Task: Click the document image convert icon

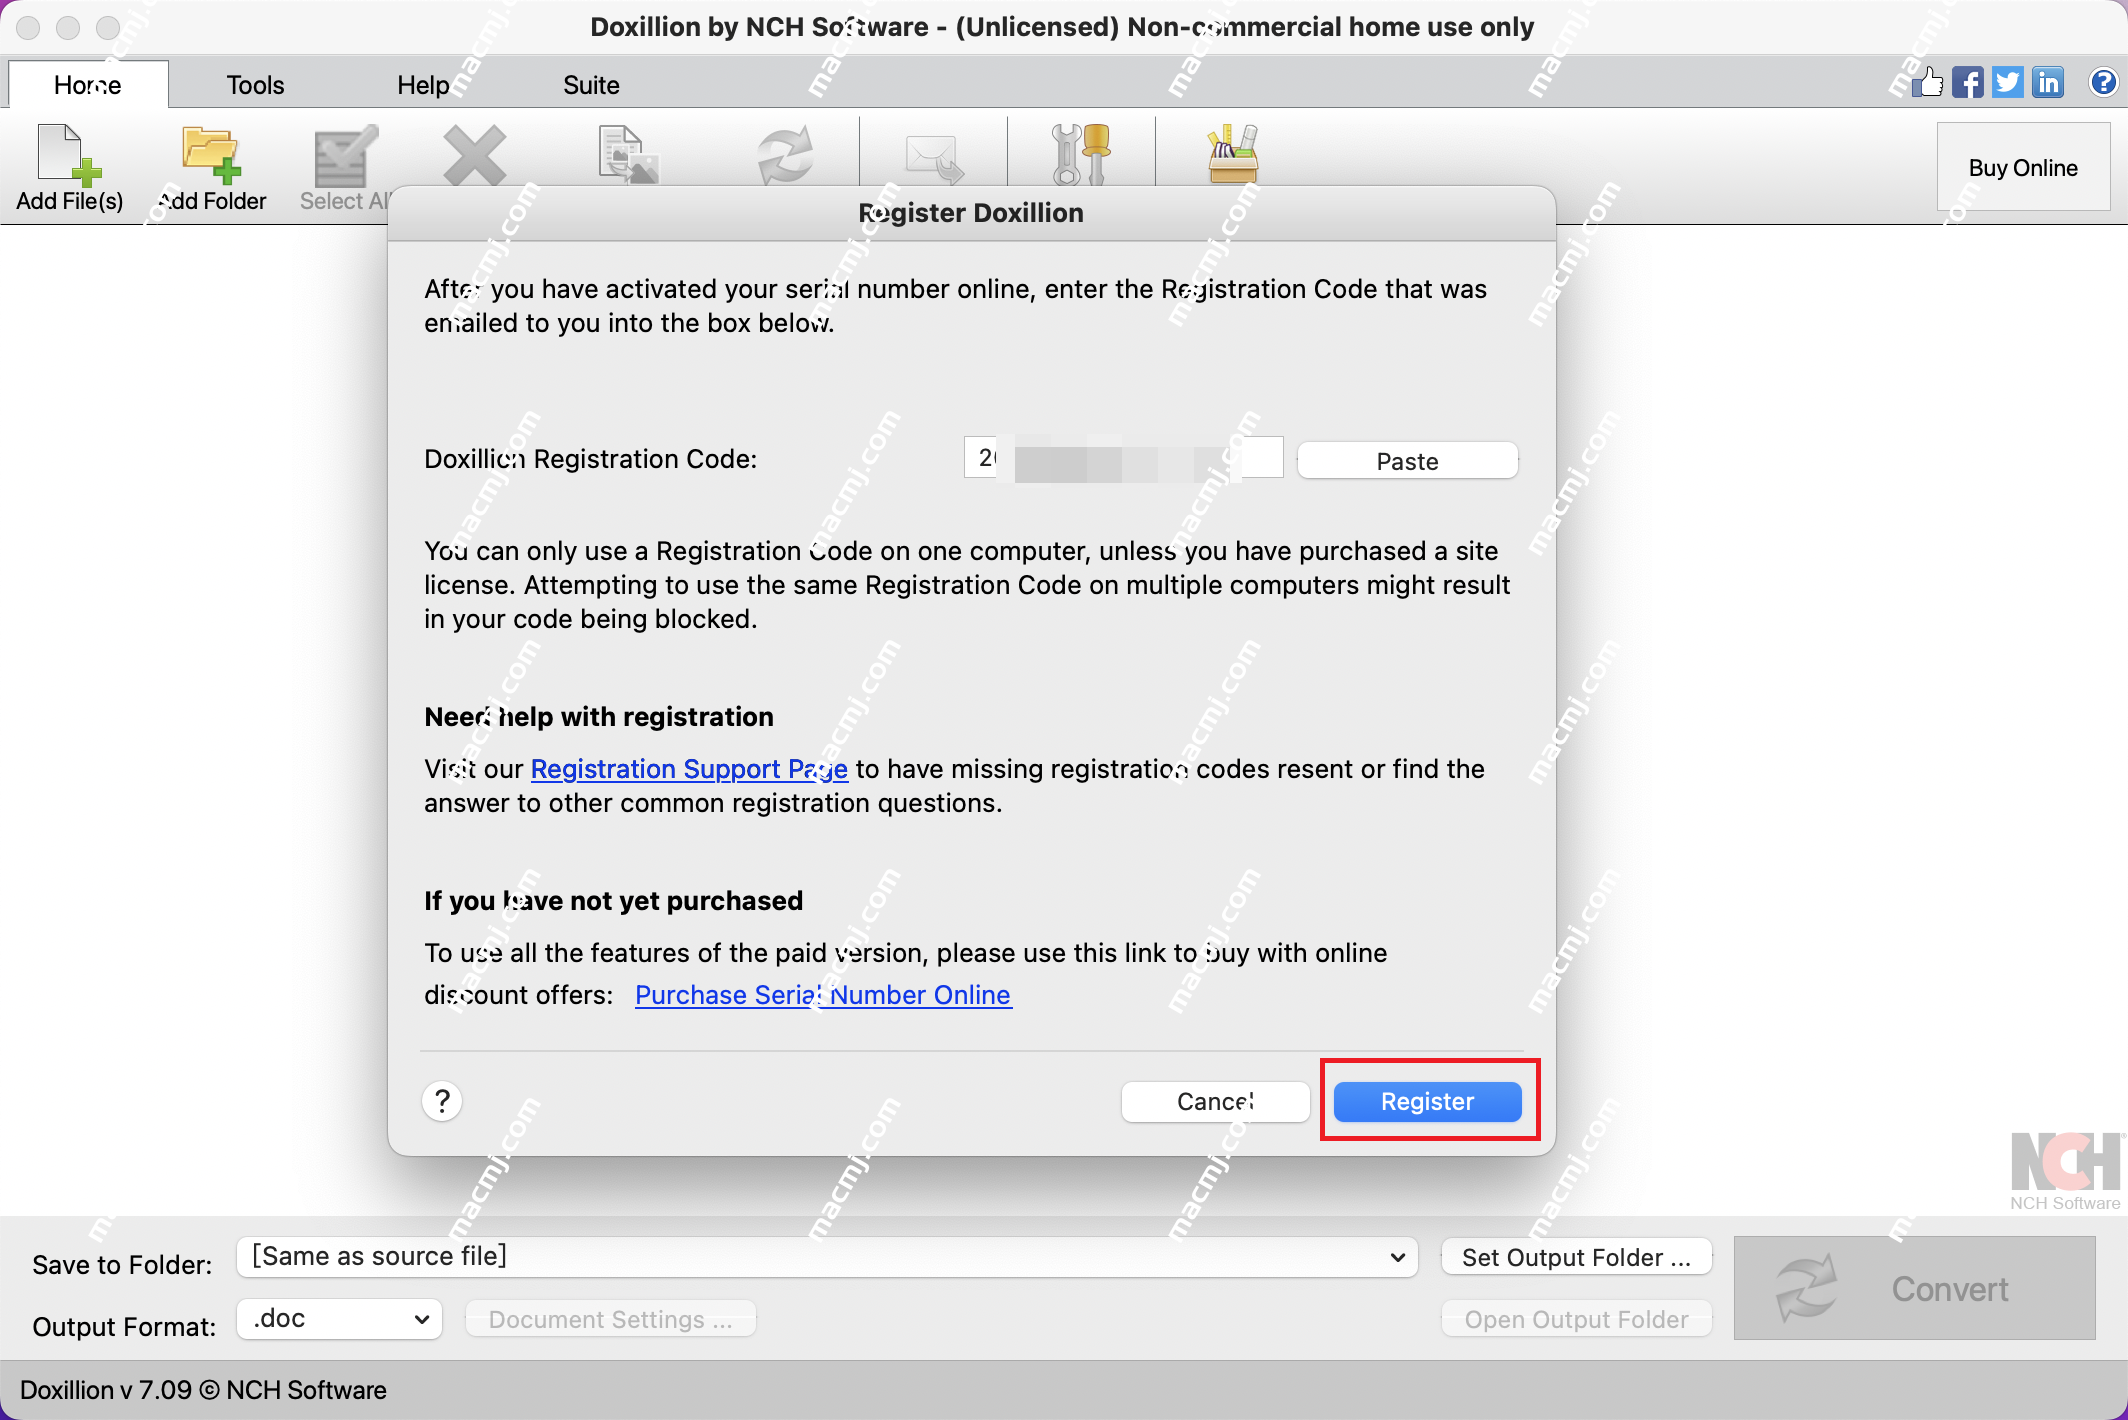Action: [628, 155]
